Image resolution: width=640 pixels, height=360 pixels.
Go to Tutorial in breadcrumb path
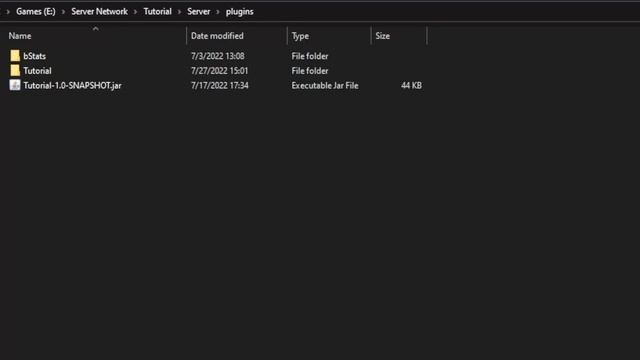[x=157, y=11]
